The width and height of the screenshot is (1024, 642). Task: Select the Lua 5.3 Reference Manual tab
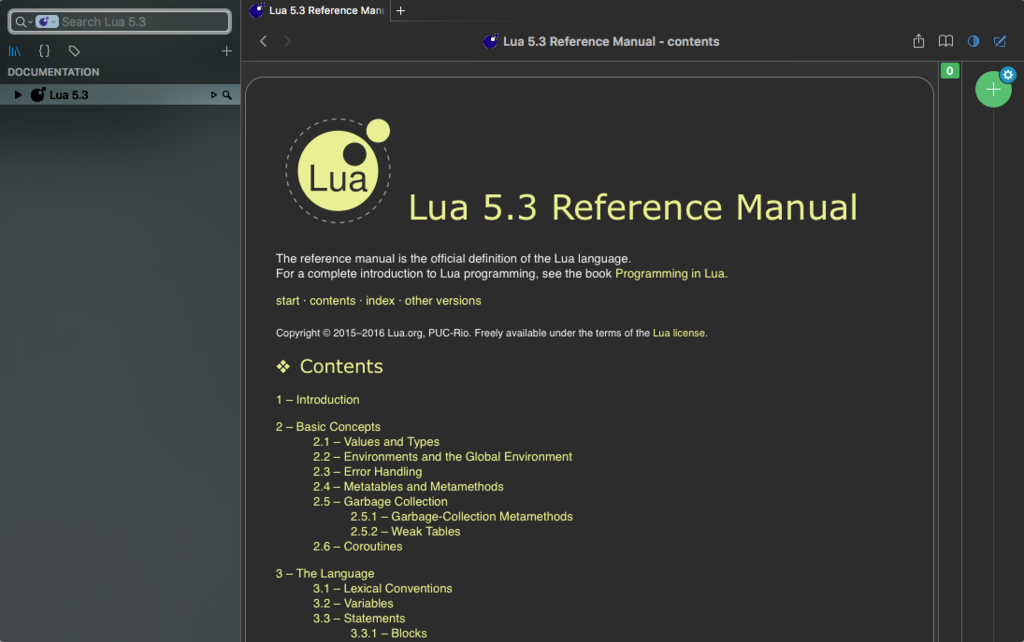coord(319,10)
